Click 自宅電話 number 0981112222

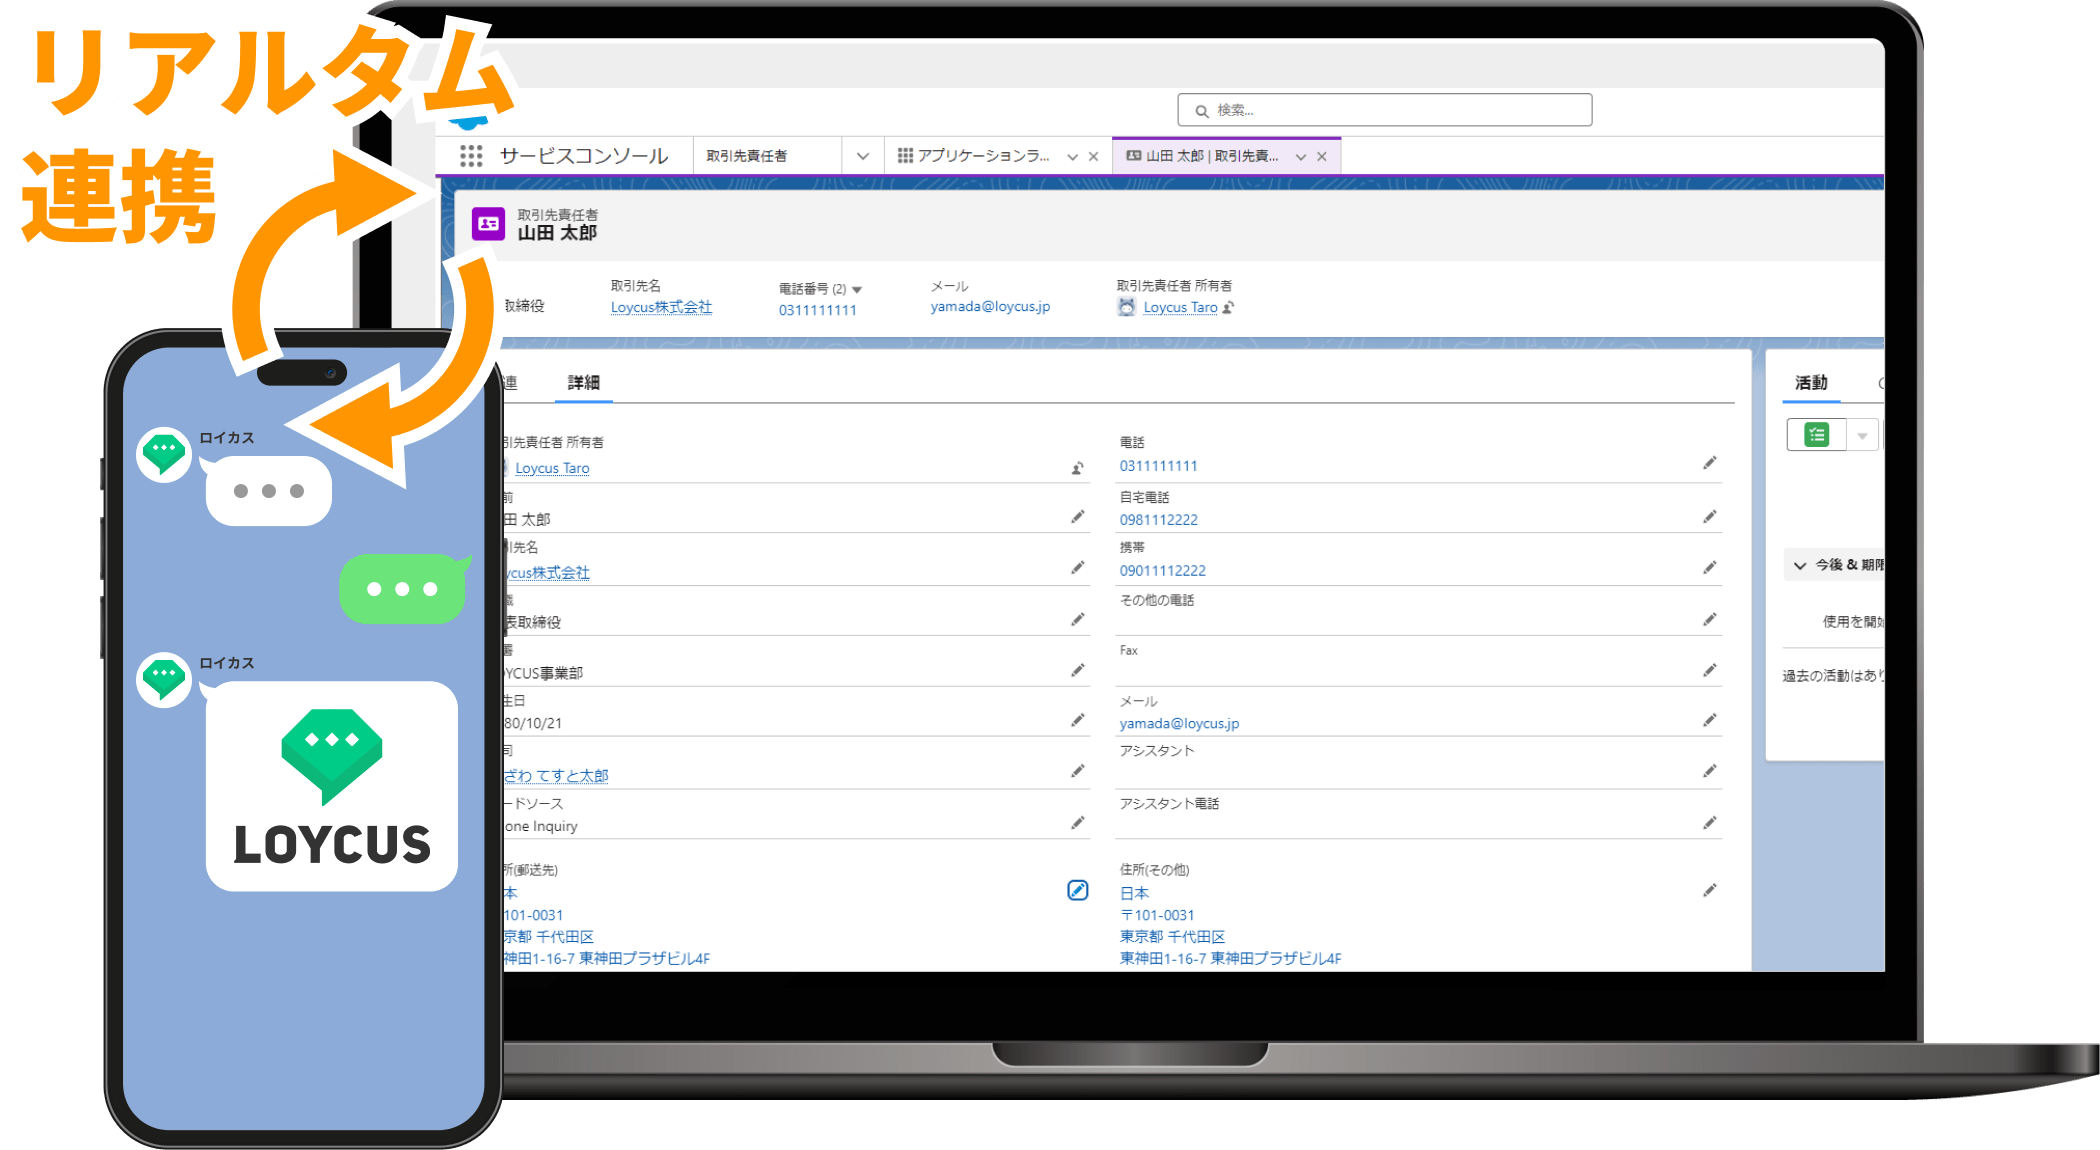tap(1158, 520)
